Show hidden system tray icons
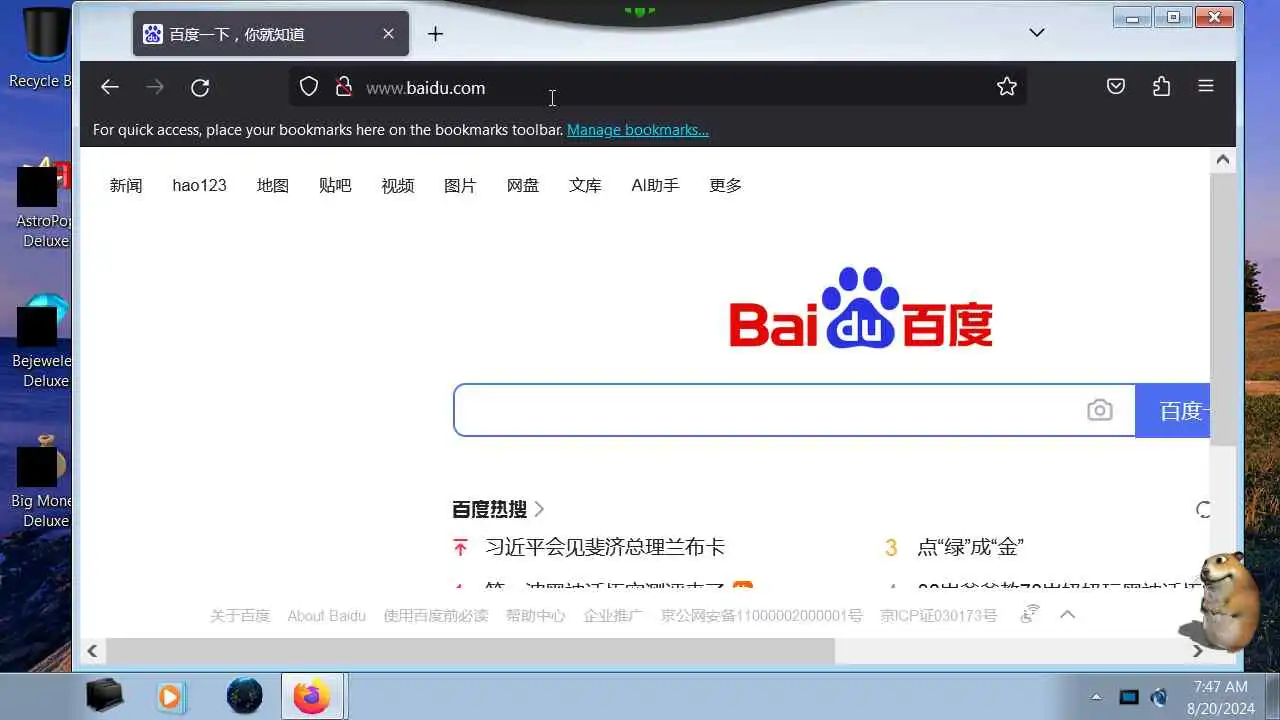The height and width of the screenshot is (720, 1280). (x=1096, y=697)
